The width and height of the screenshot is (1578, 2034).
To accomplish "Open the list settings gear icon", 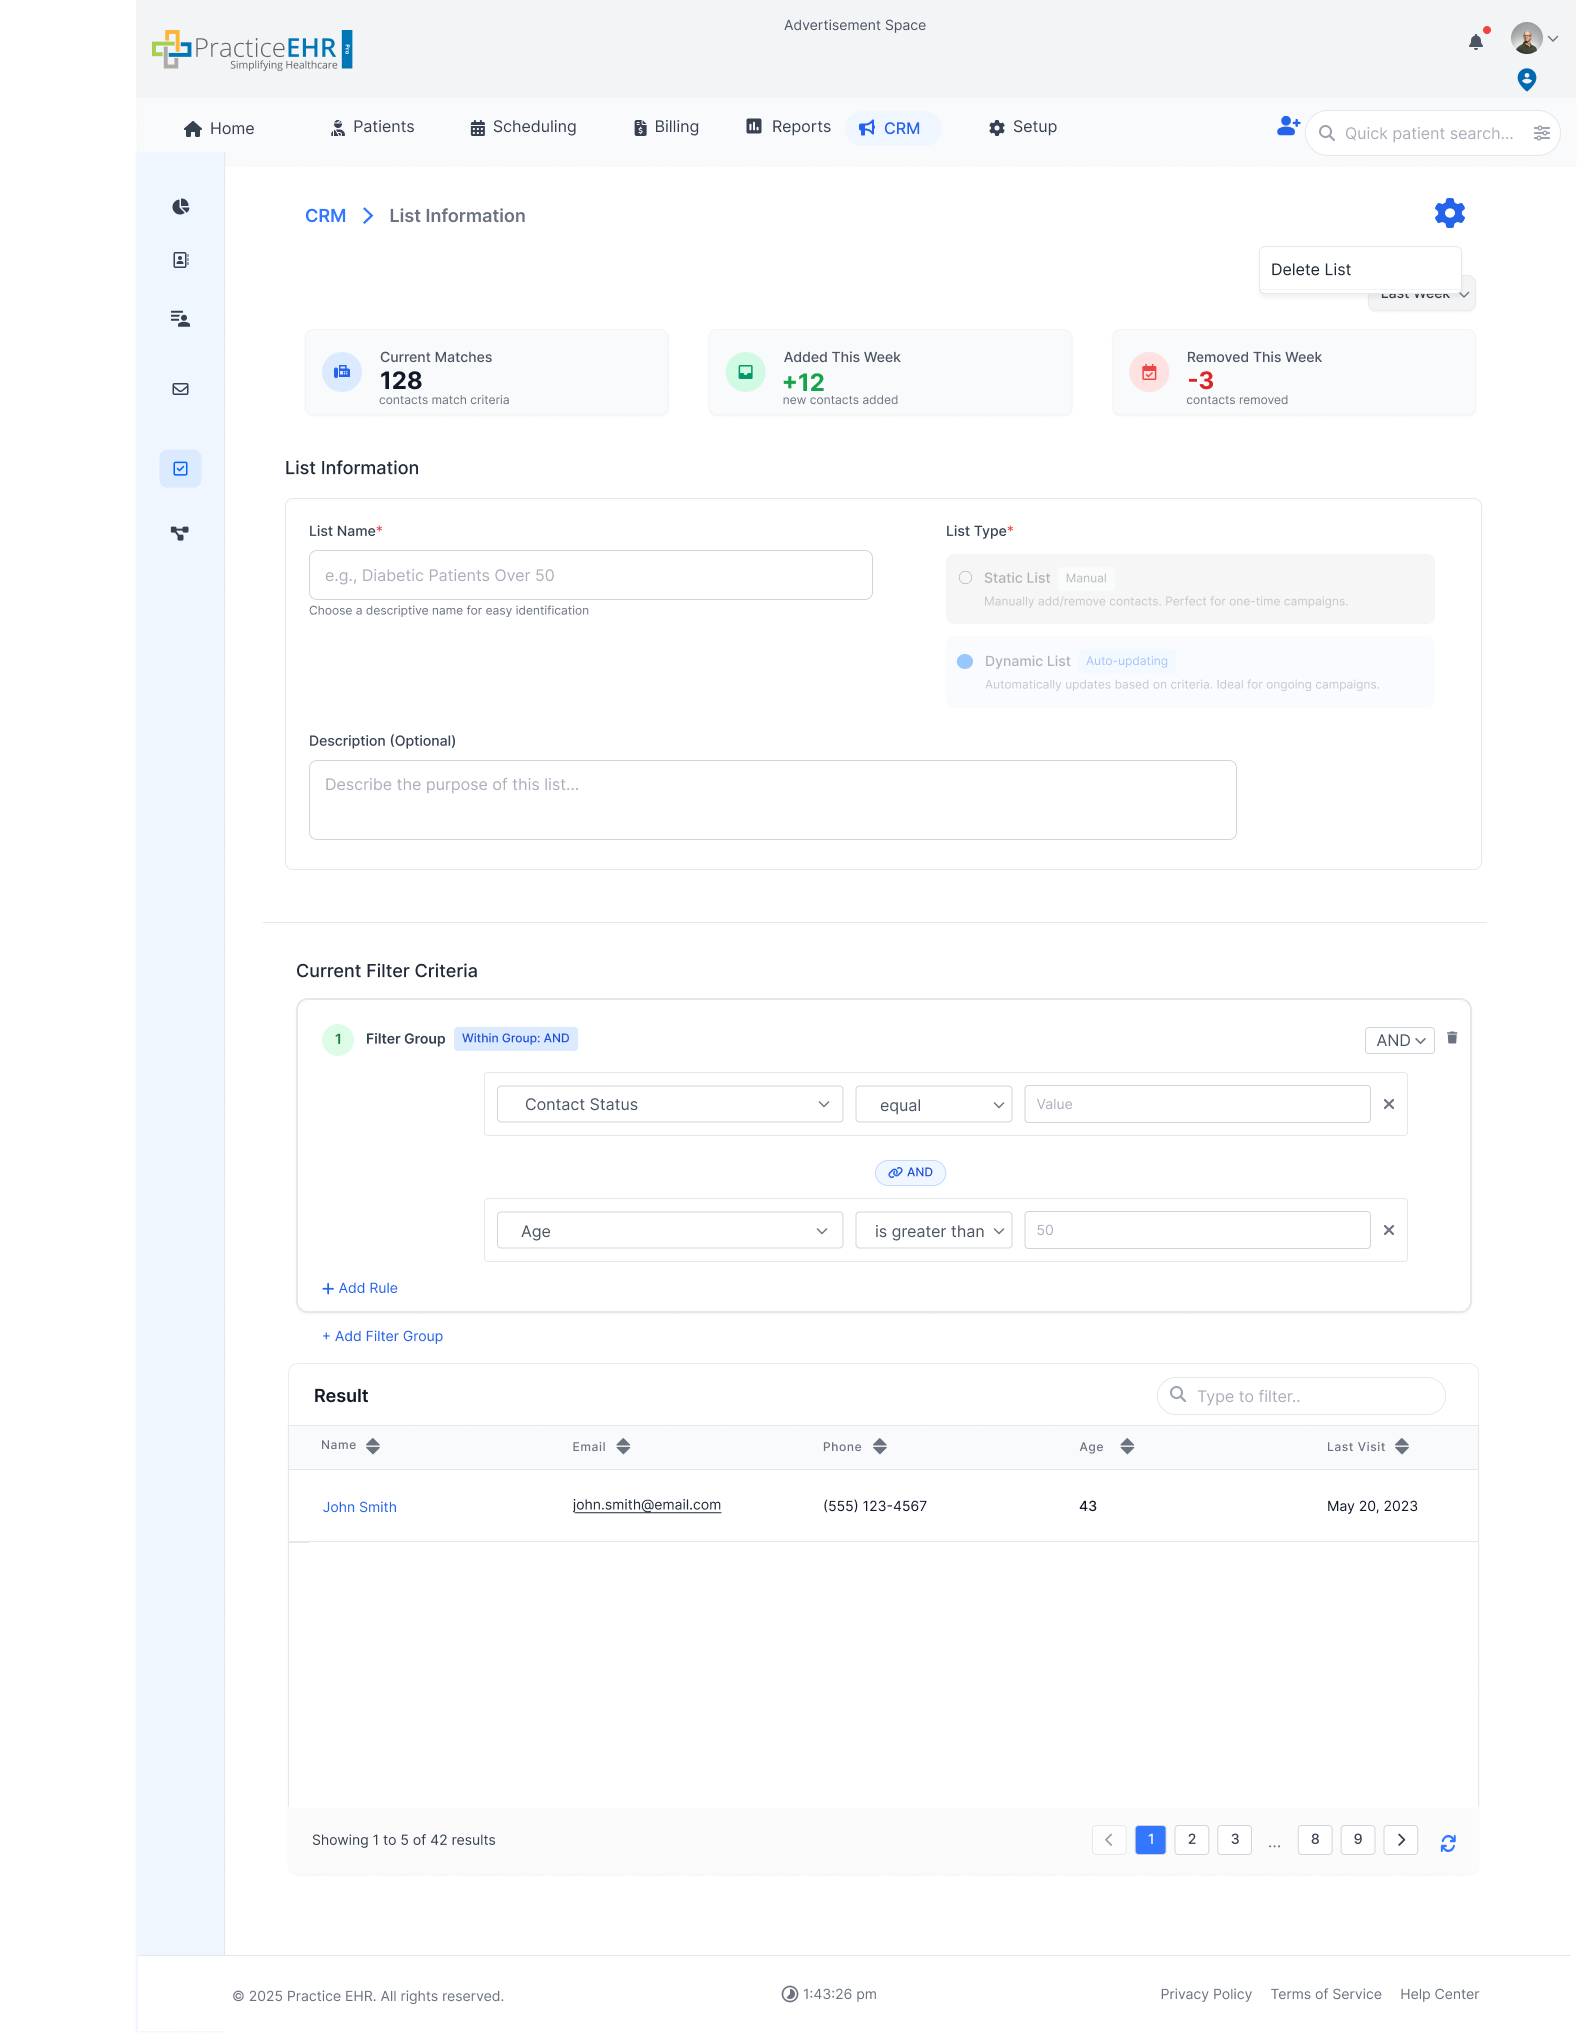I will 1449,213.
